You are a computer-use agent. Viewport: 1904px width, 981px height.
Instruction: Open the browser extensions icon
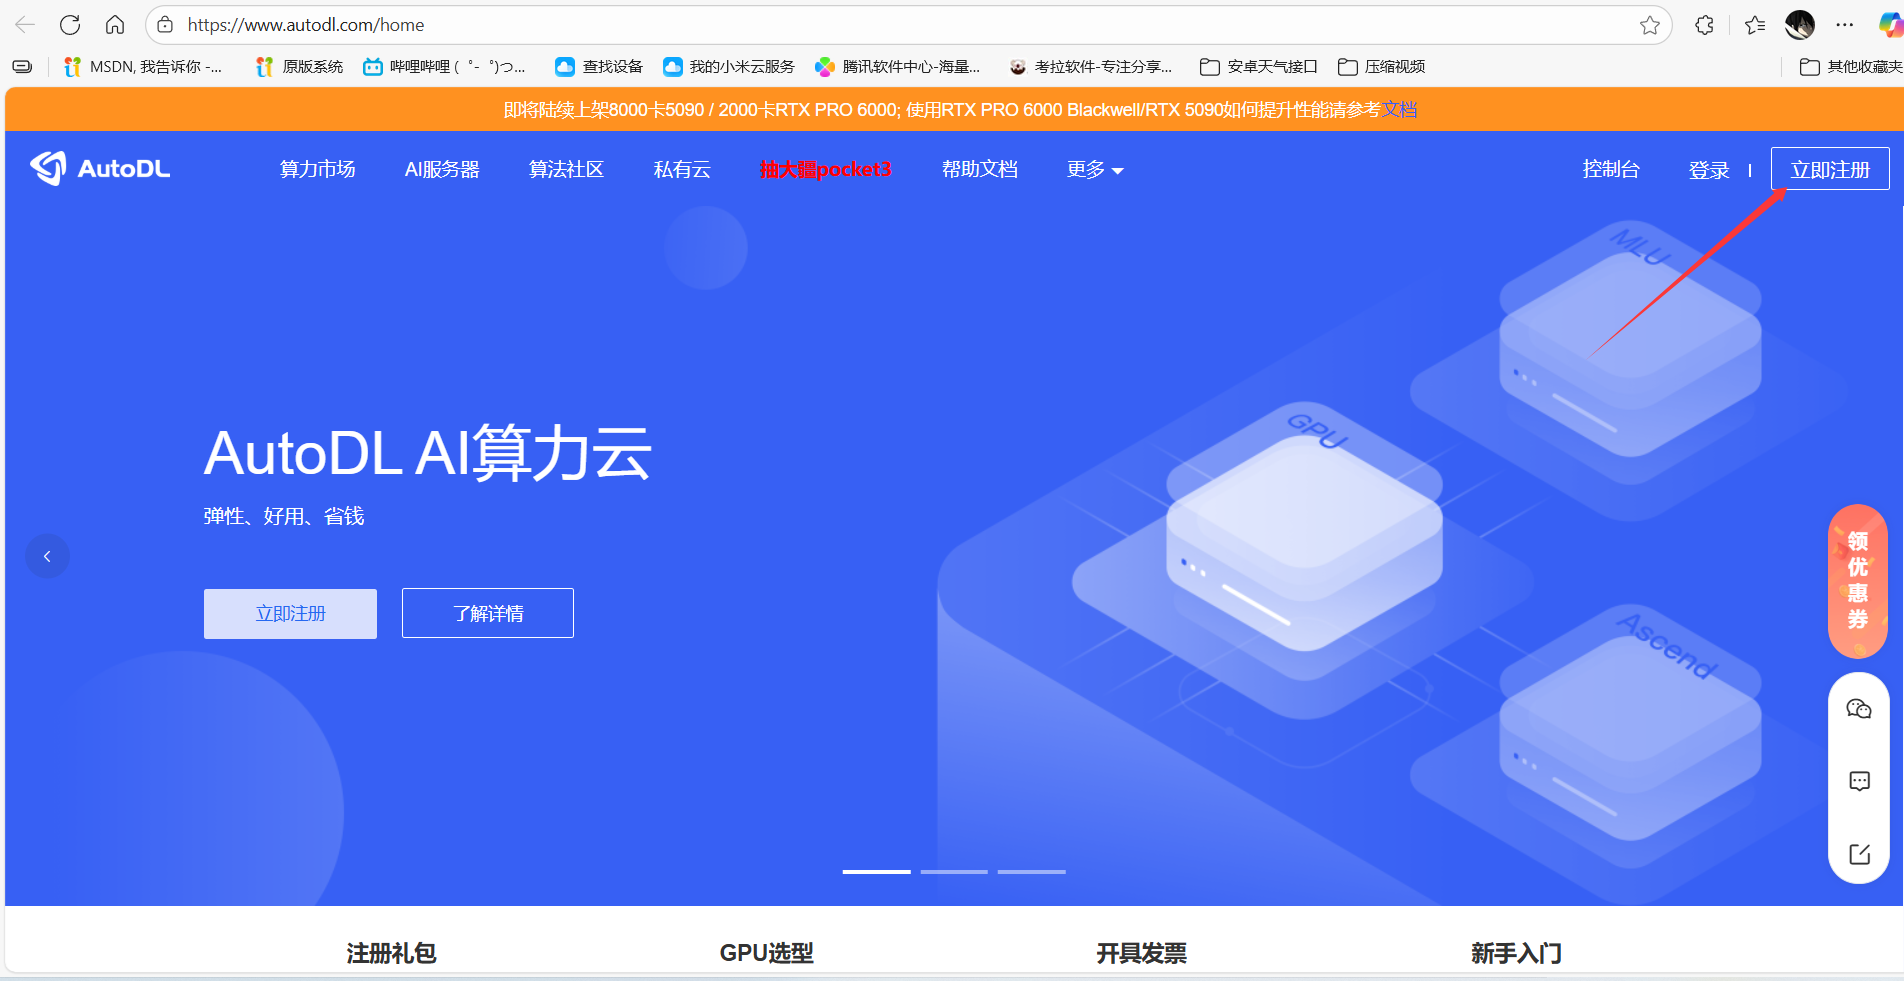coord(1705,25)
